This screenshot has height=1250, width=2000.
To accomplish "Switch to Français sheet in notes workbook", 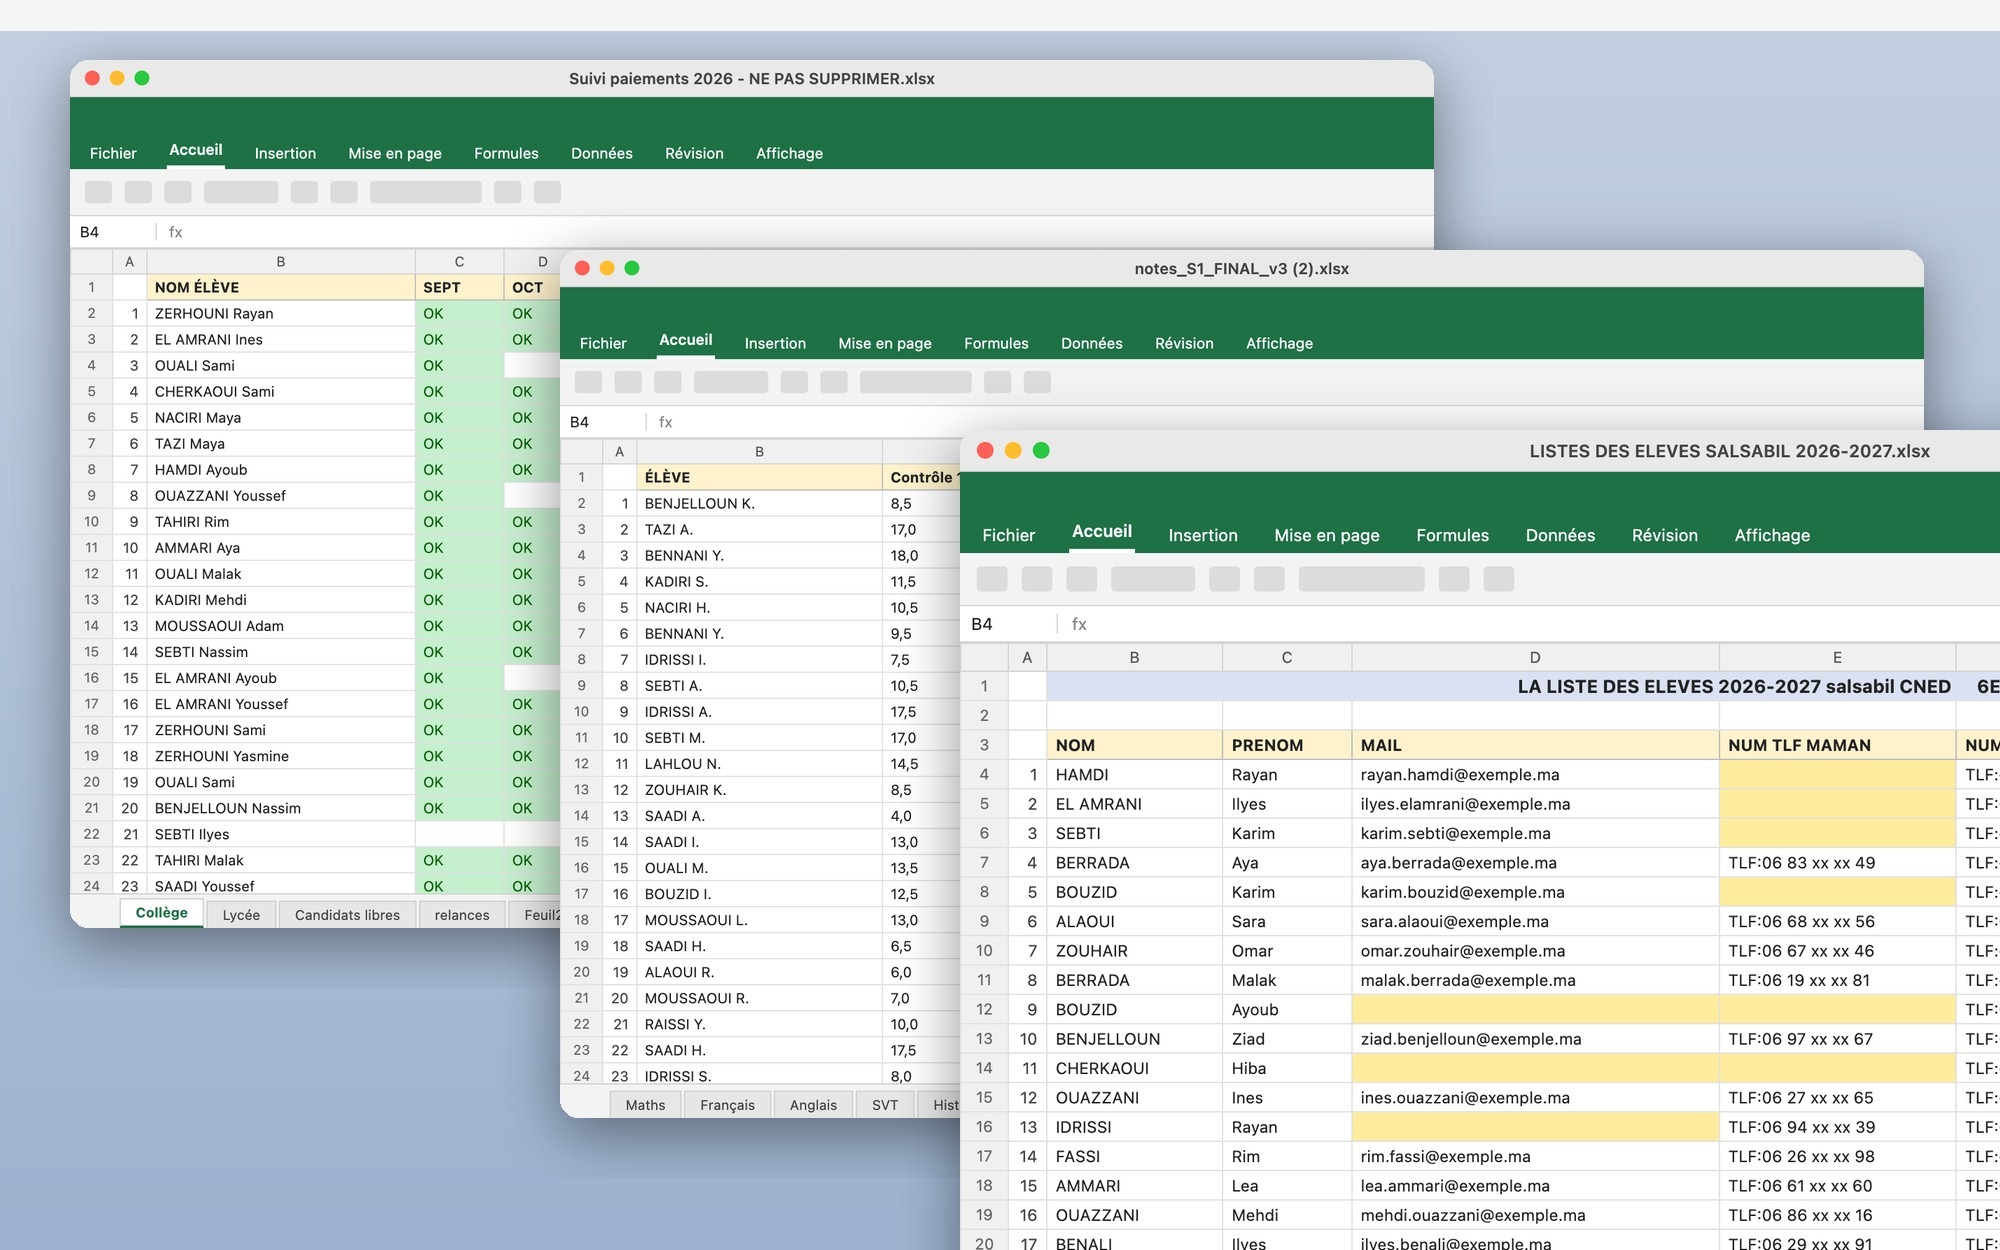I will click(x=727, y=1105).
